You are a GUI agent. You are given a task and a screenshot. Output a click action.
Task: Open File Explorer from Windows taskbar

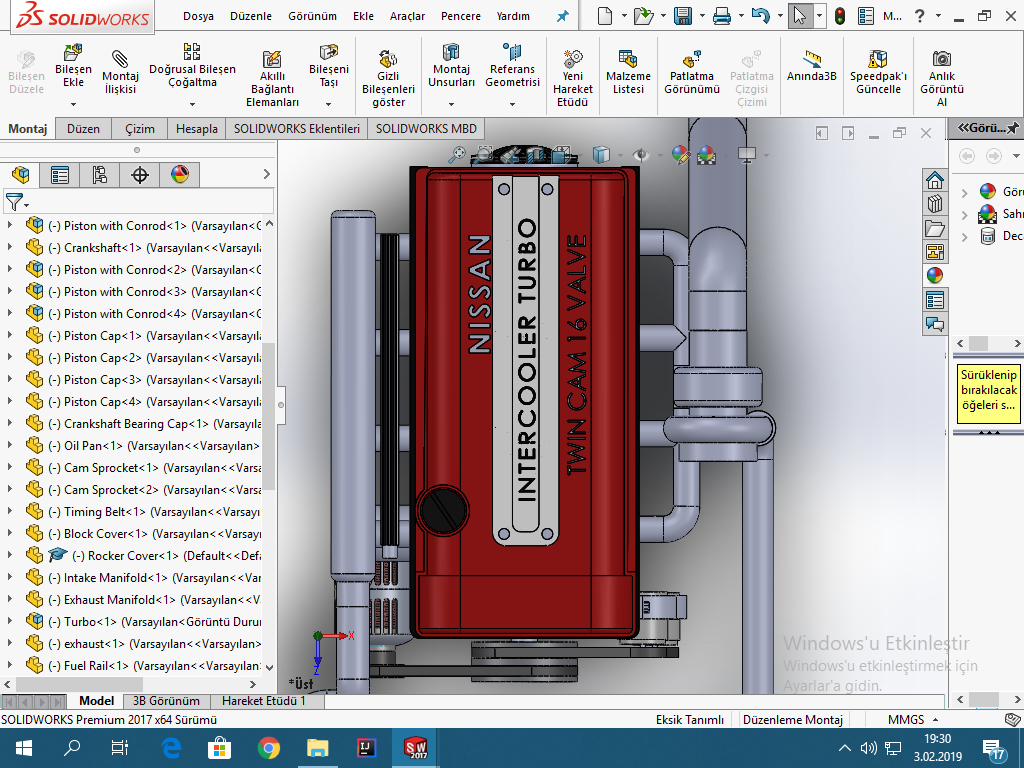coord(317,748)
